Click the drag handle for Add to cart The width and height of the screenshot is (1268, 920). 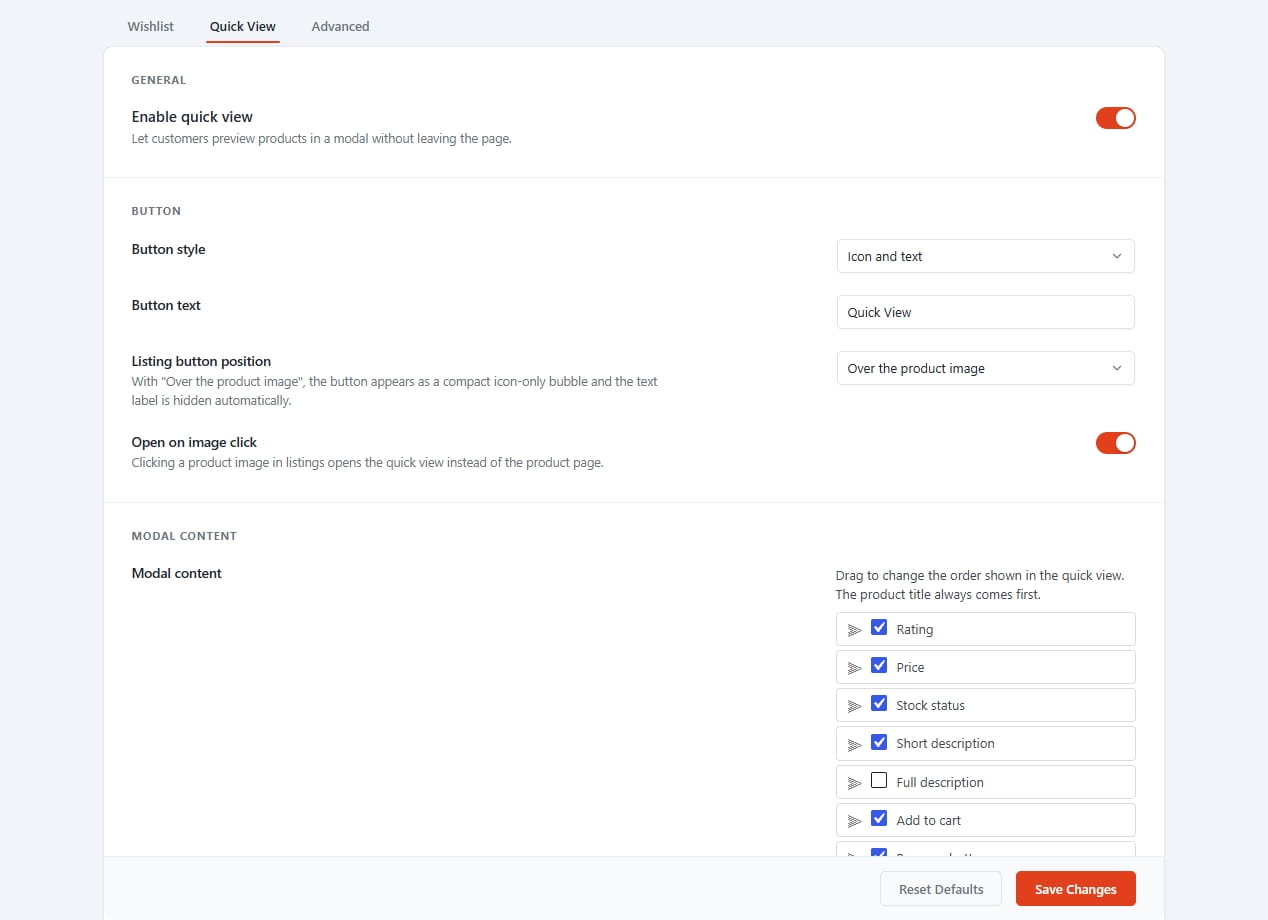pos(854,821)
